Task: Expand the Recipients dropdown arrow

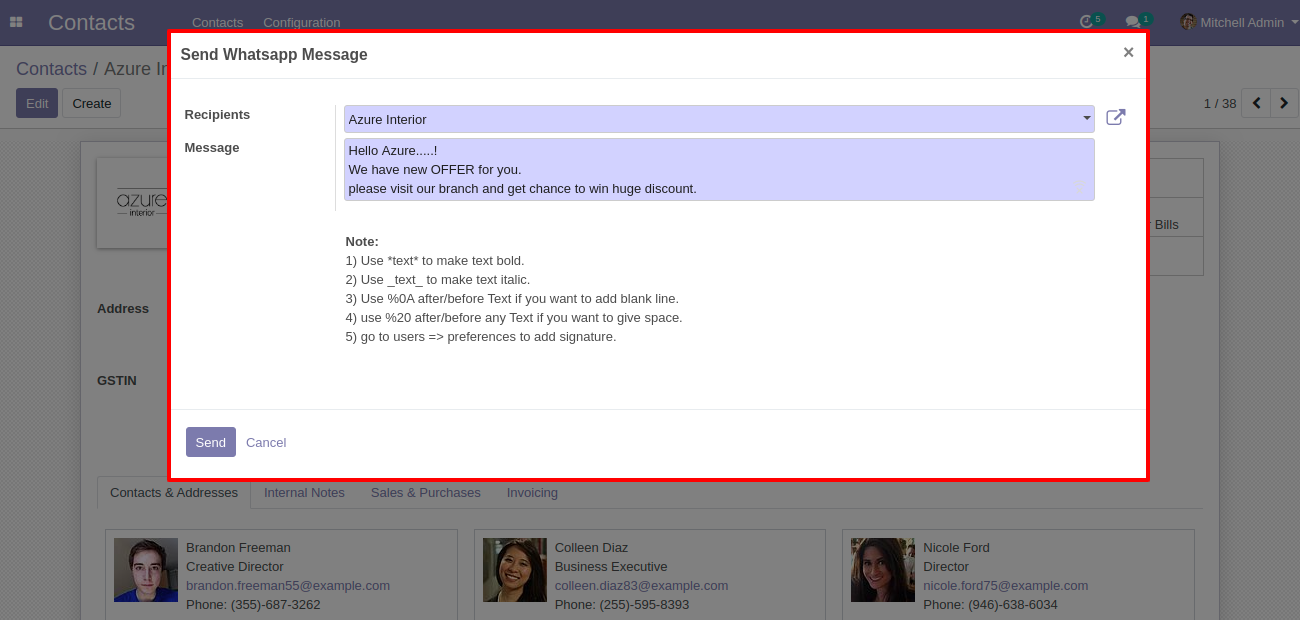Action: 1087,119
